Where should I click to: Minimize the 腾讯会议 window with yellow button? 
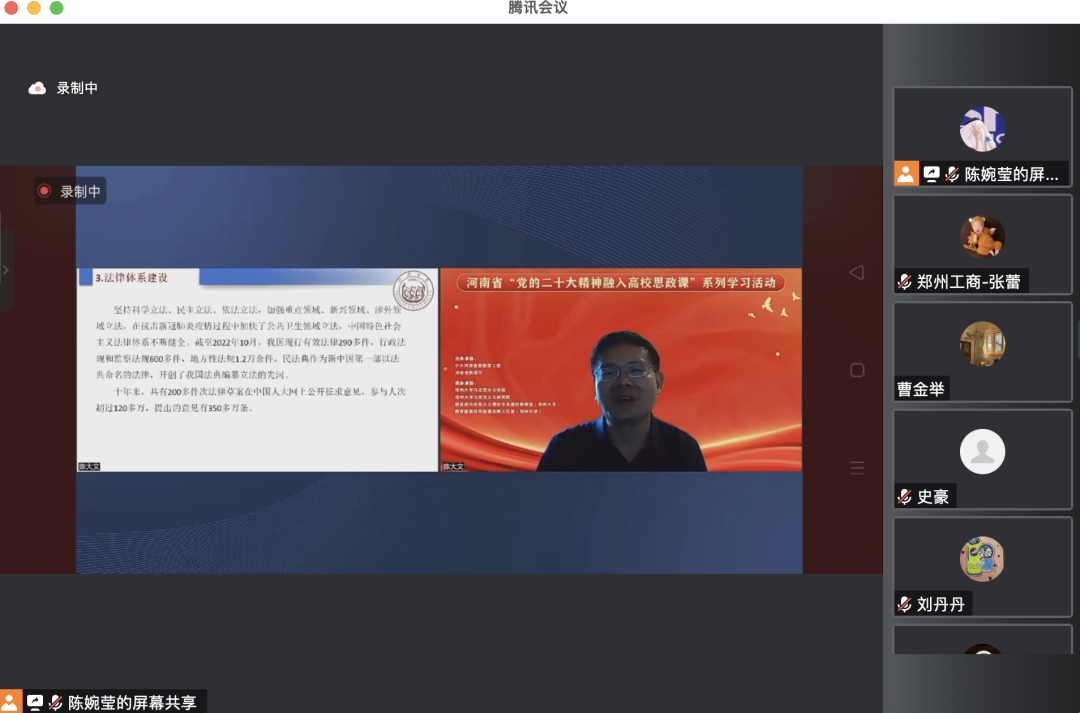[x=34, y=8]
